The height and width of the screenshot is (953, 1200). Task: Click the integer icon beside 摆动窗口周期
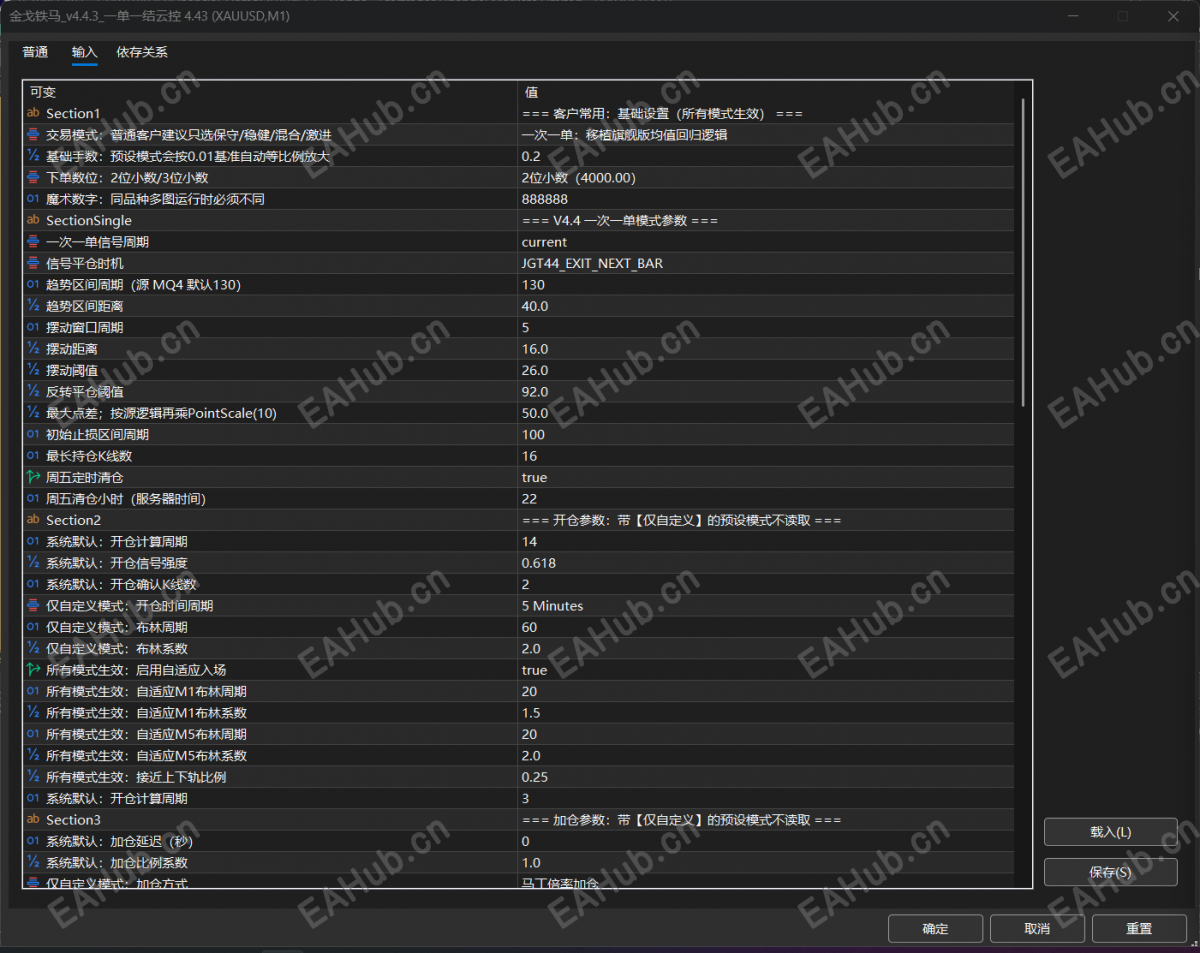pyautogui.click(x=33, y=328)
